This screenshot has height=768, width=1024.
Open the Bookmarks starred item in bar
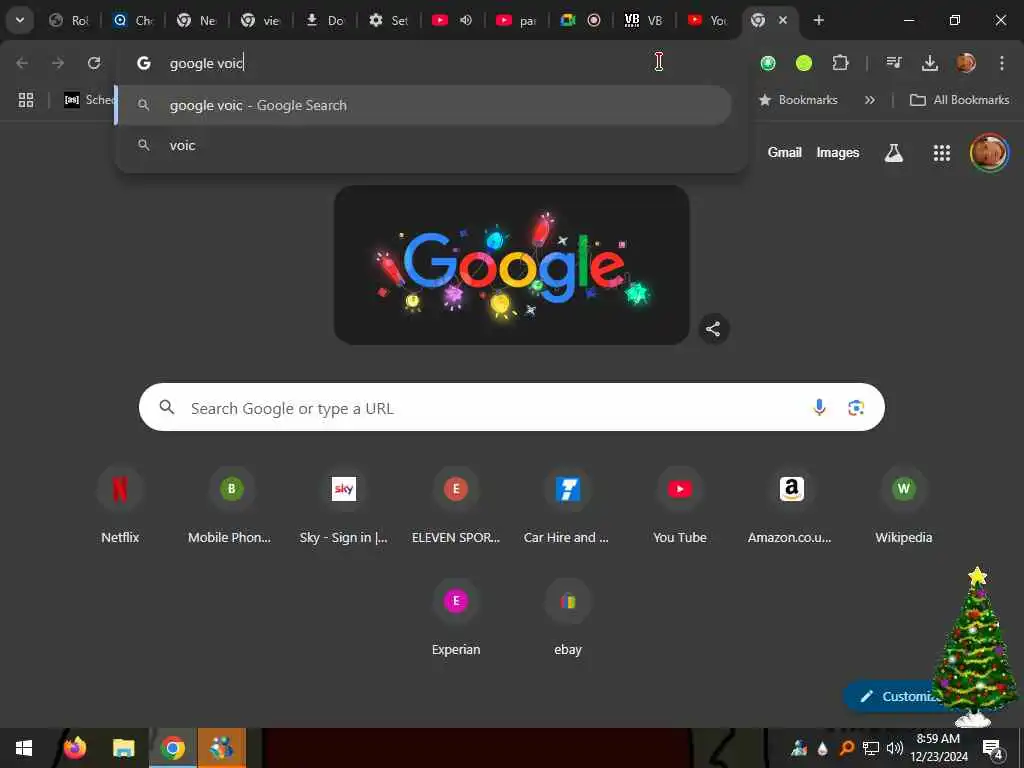[797, 100]
